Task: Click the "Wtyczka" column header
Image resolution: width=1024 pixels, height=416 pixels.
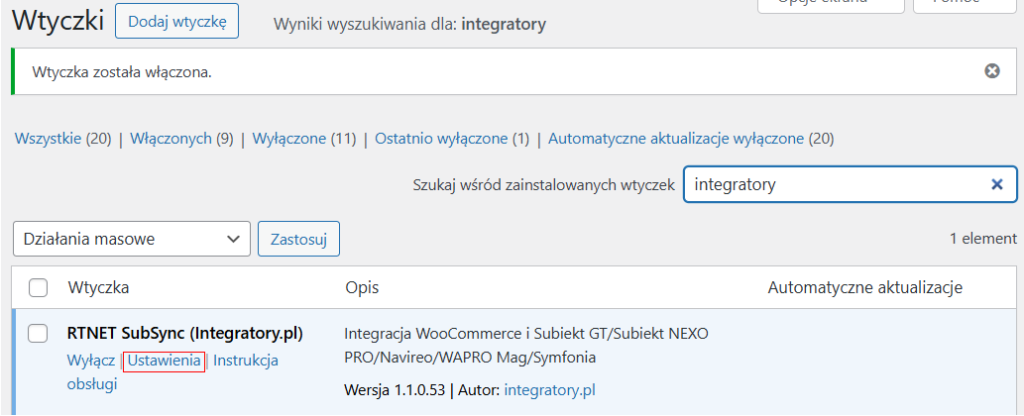Action: 99,288
